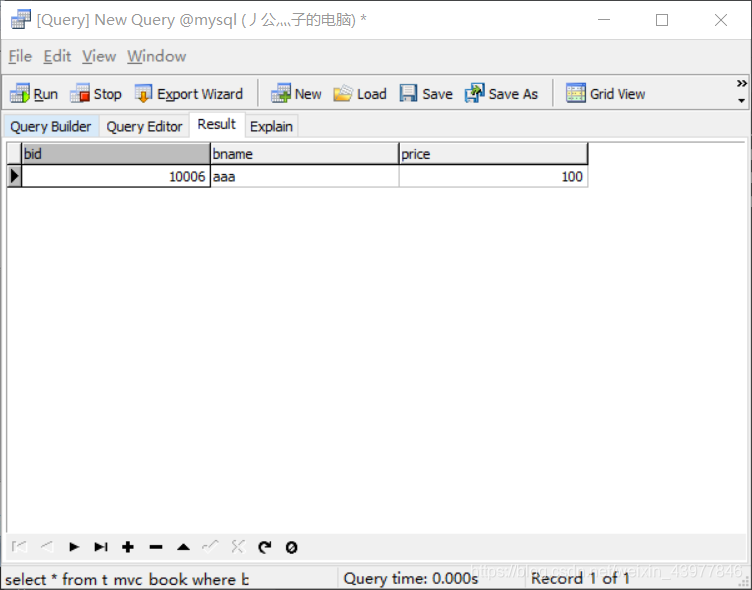Load a query file
The width and height of the screenshot is (752, 590).
pyautogui.click(x=360, y=94)
